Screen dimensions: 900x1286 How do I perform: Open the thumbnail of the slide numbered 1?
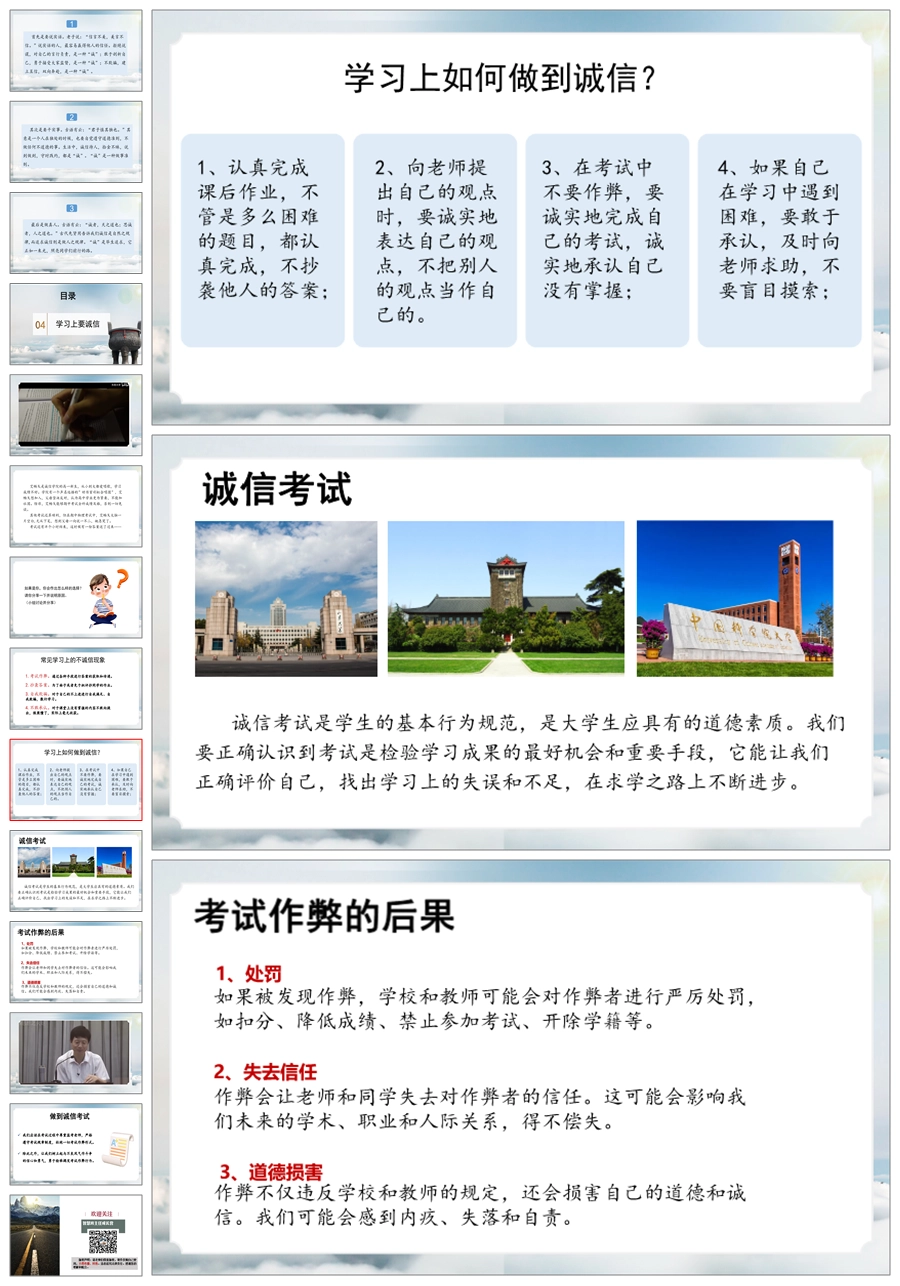click(76, 51)
